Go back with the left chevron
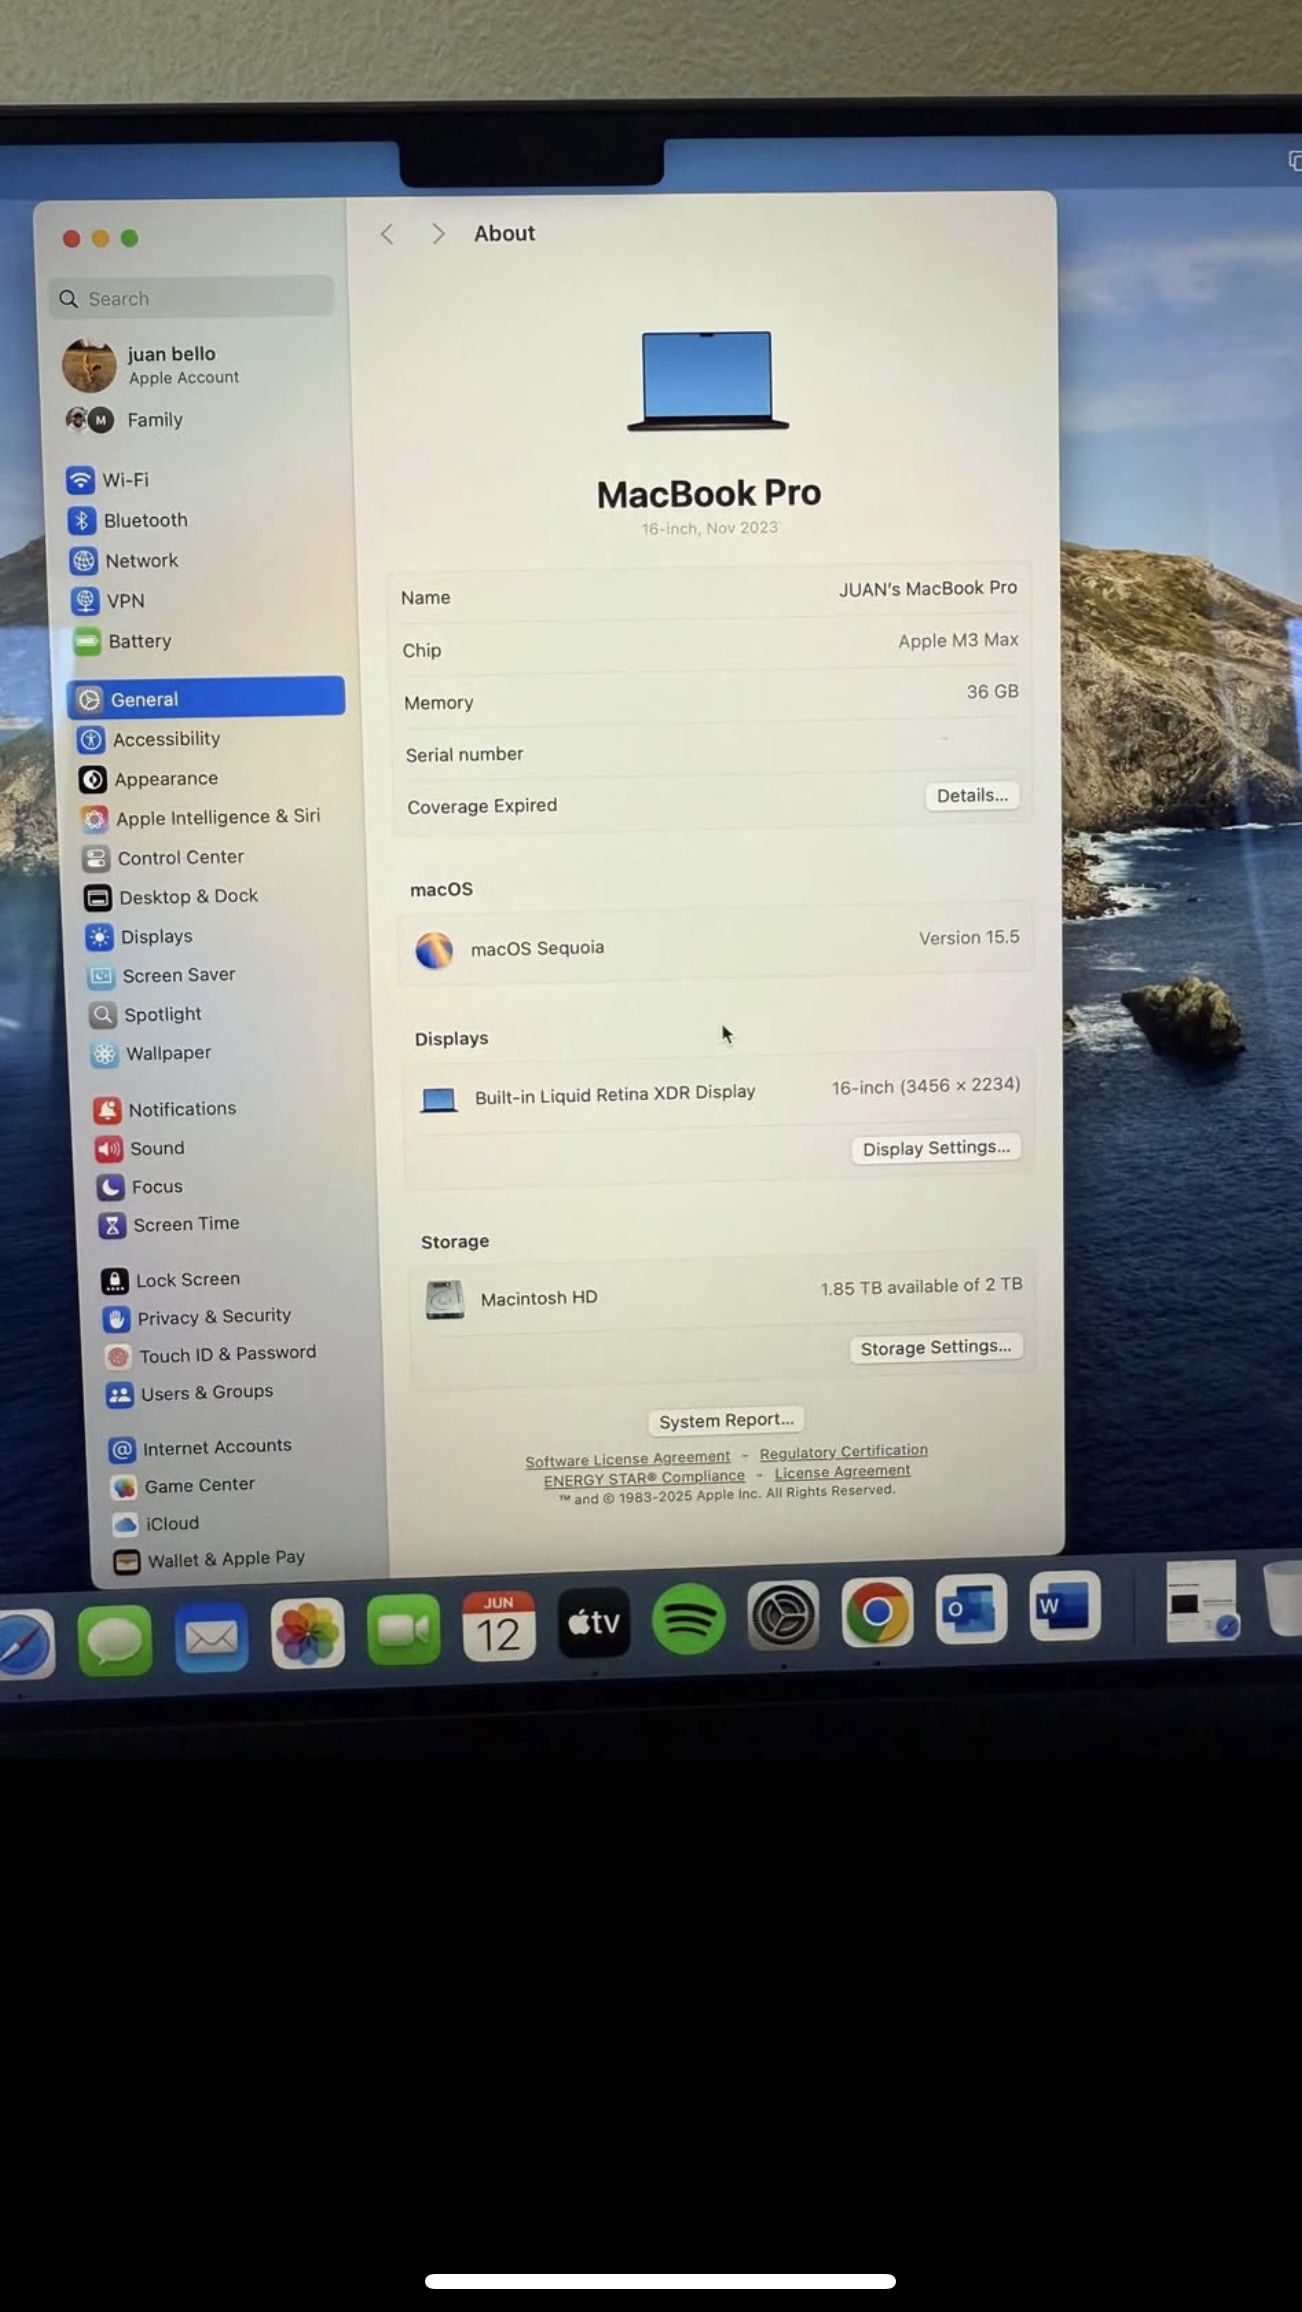The width and height of the screenshot is (1302, 2312). coord(387,234)
